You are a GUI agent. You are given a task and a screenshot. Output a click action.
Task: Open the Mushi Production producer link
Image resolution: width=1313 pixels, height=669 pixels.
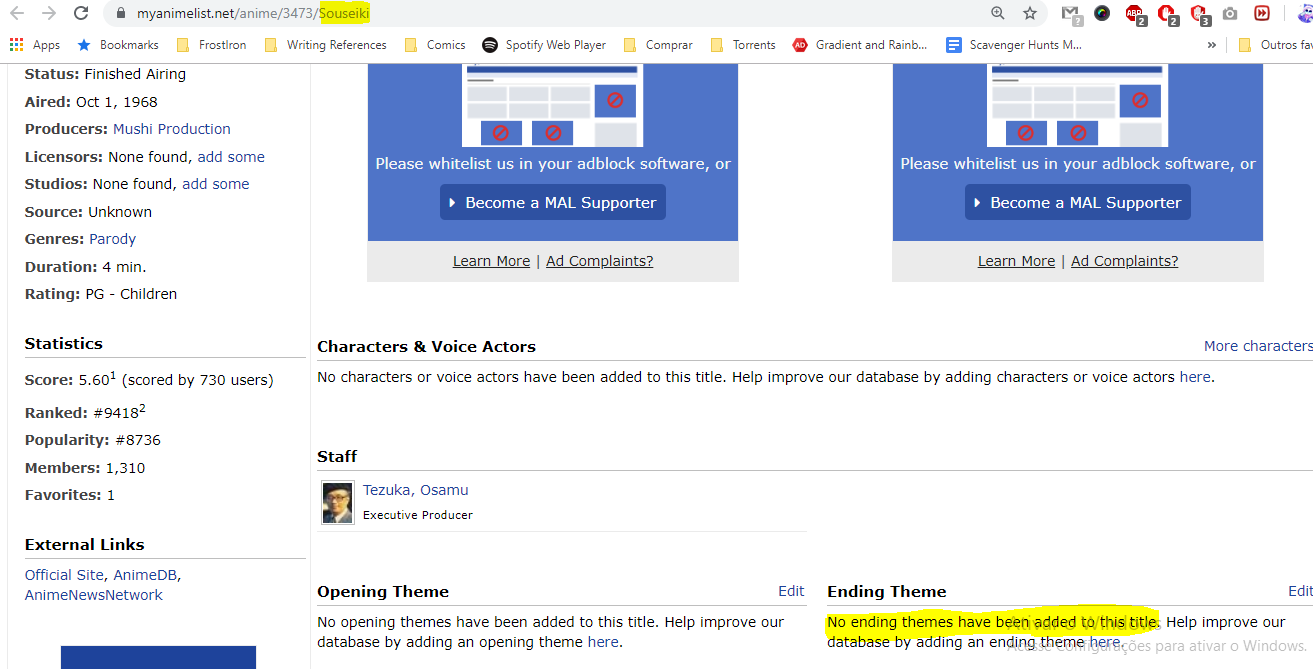[x=172, y=129]
